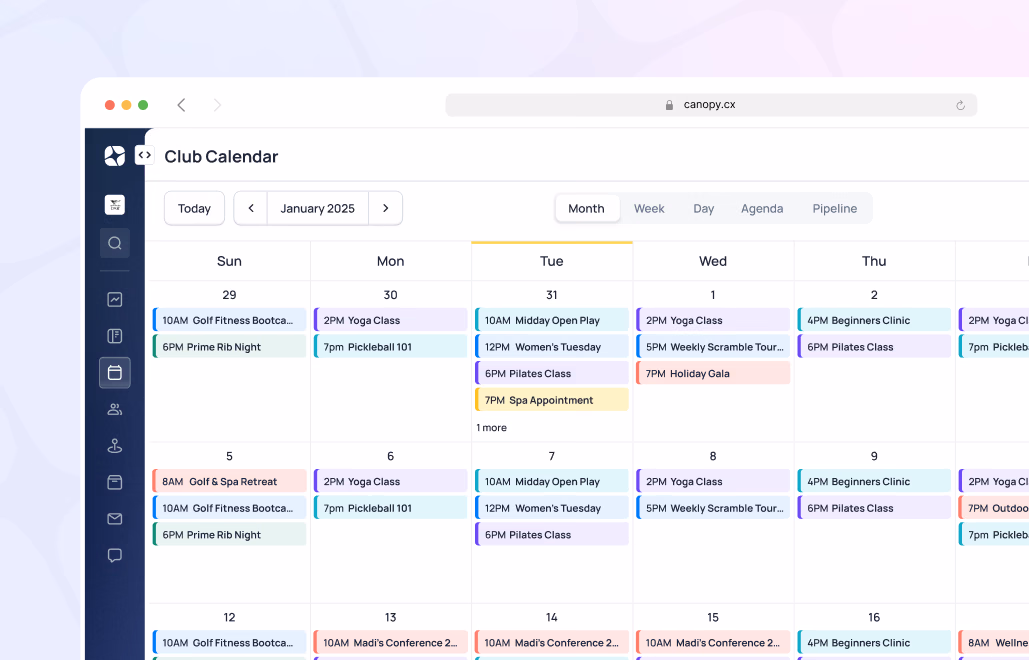This screenshot has height=660, width=1029.
Task: Open the location pin icon in sidebar
Action: click(115, 446)
